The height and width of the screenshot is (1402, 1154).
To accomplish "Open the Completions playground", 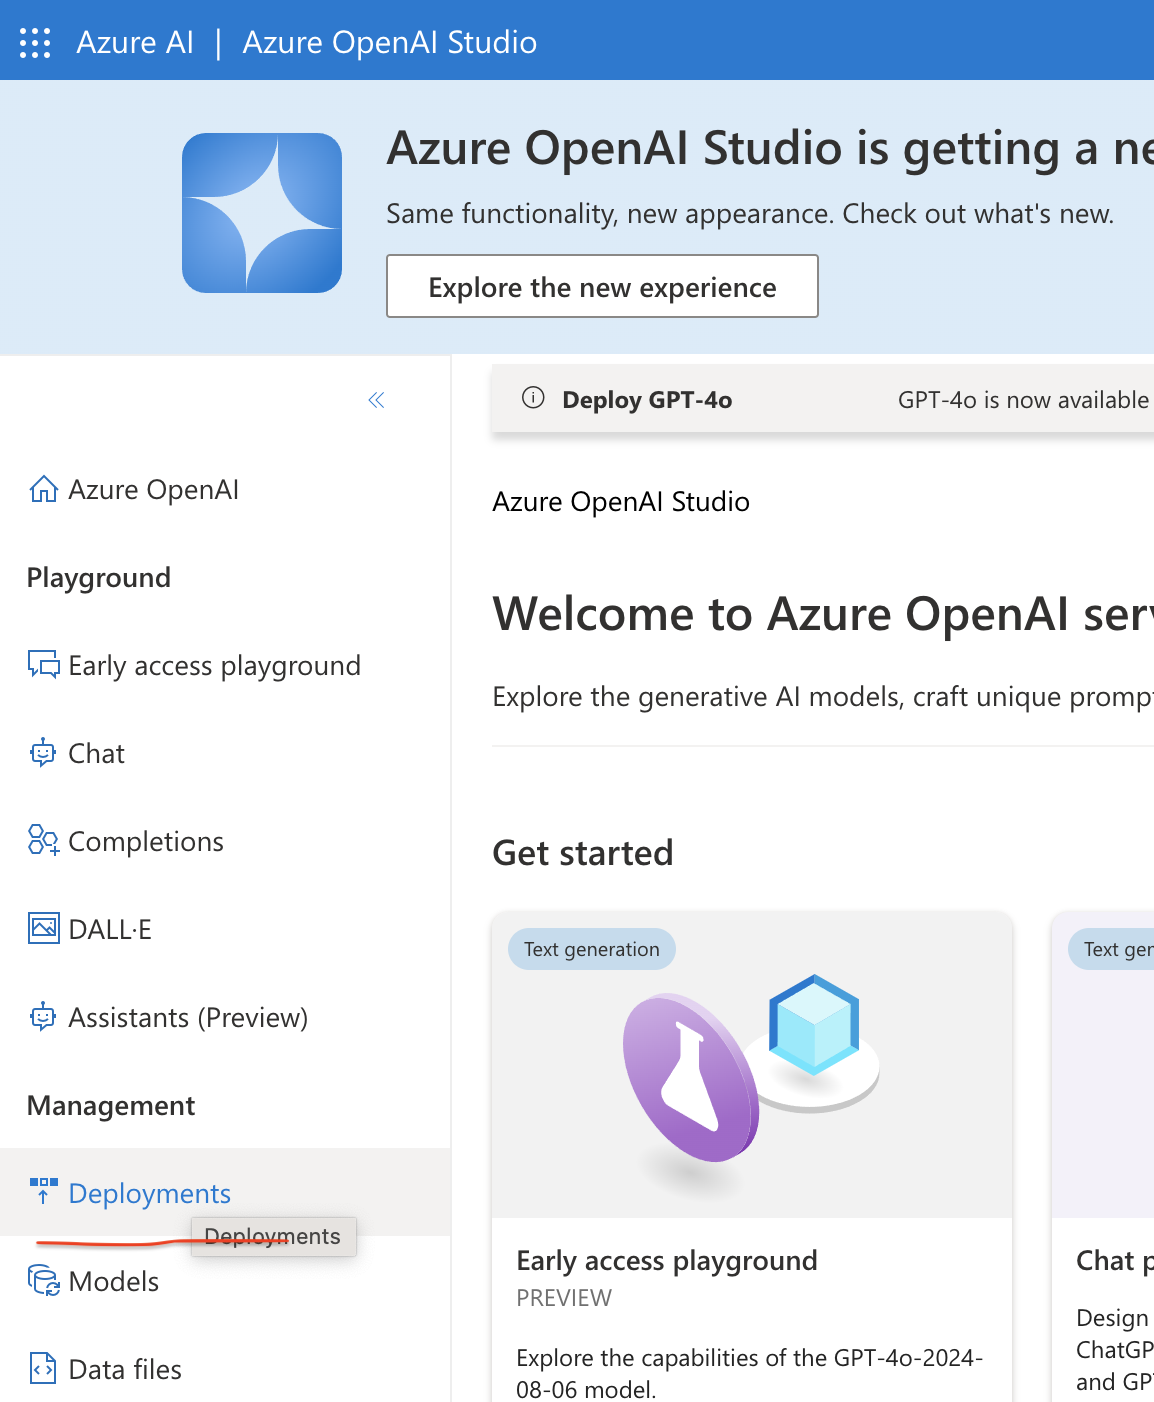I will [x=146, y=841].
